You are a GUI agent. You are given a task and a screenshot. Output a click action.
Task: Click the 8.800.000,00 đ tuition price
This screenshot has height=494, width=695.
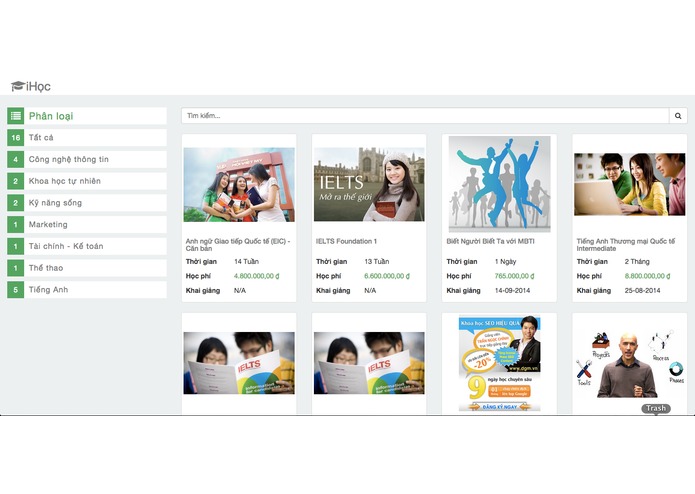coord(648,276)
